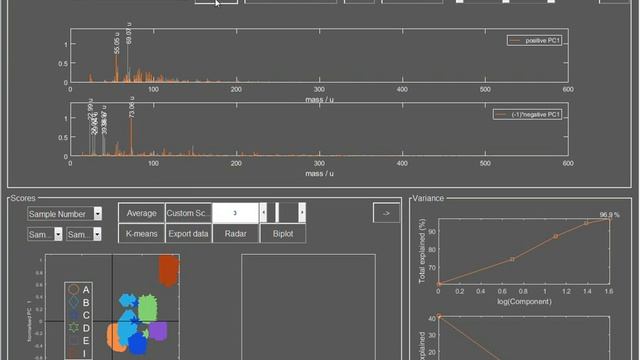Click legend label E in scores plot
640x360 pixels.
tap(86, 340)
